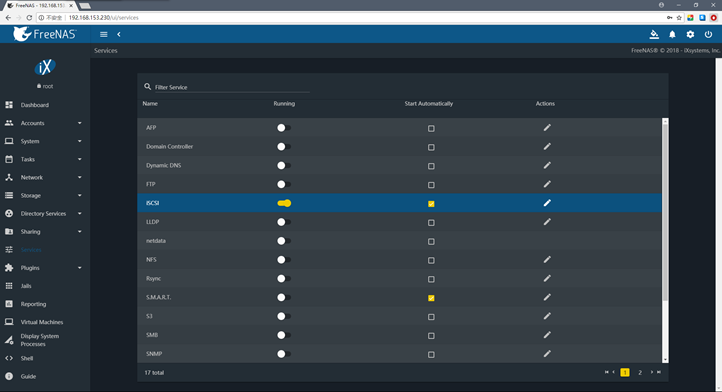722x392 pixels.
Task: Open Dynamic DNS edit pencil
Action: [547, 165]
